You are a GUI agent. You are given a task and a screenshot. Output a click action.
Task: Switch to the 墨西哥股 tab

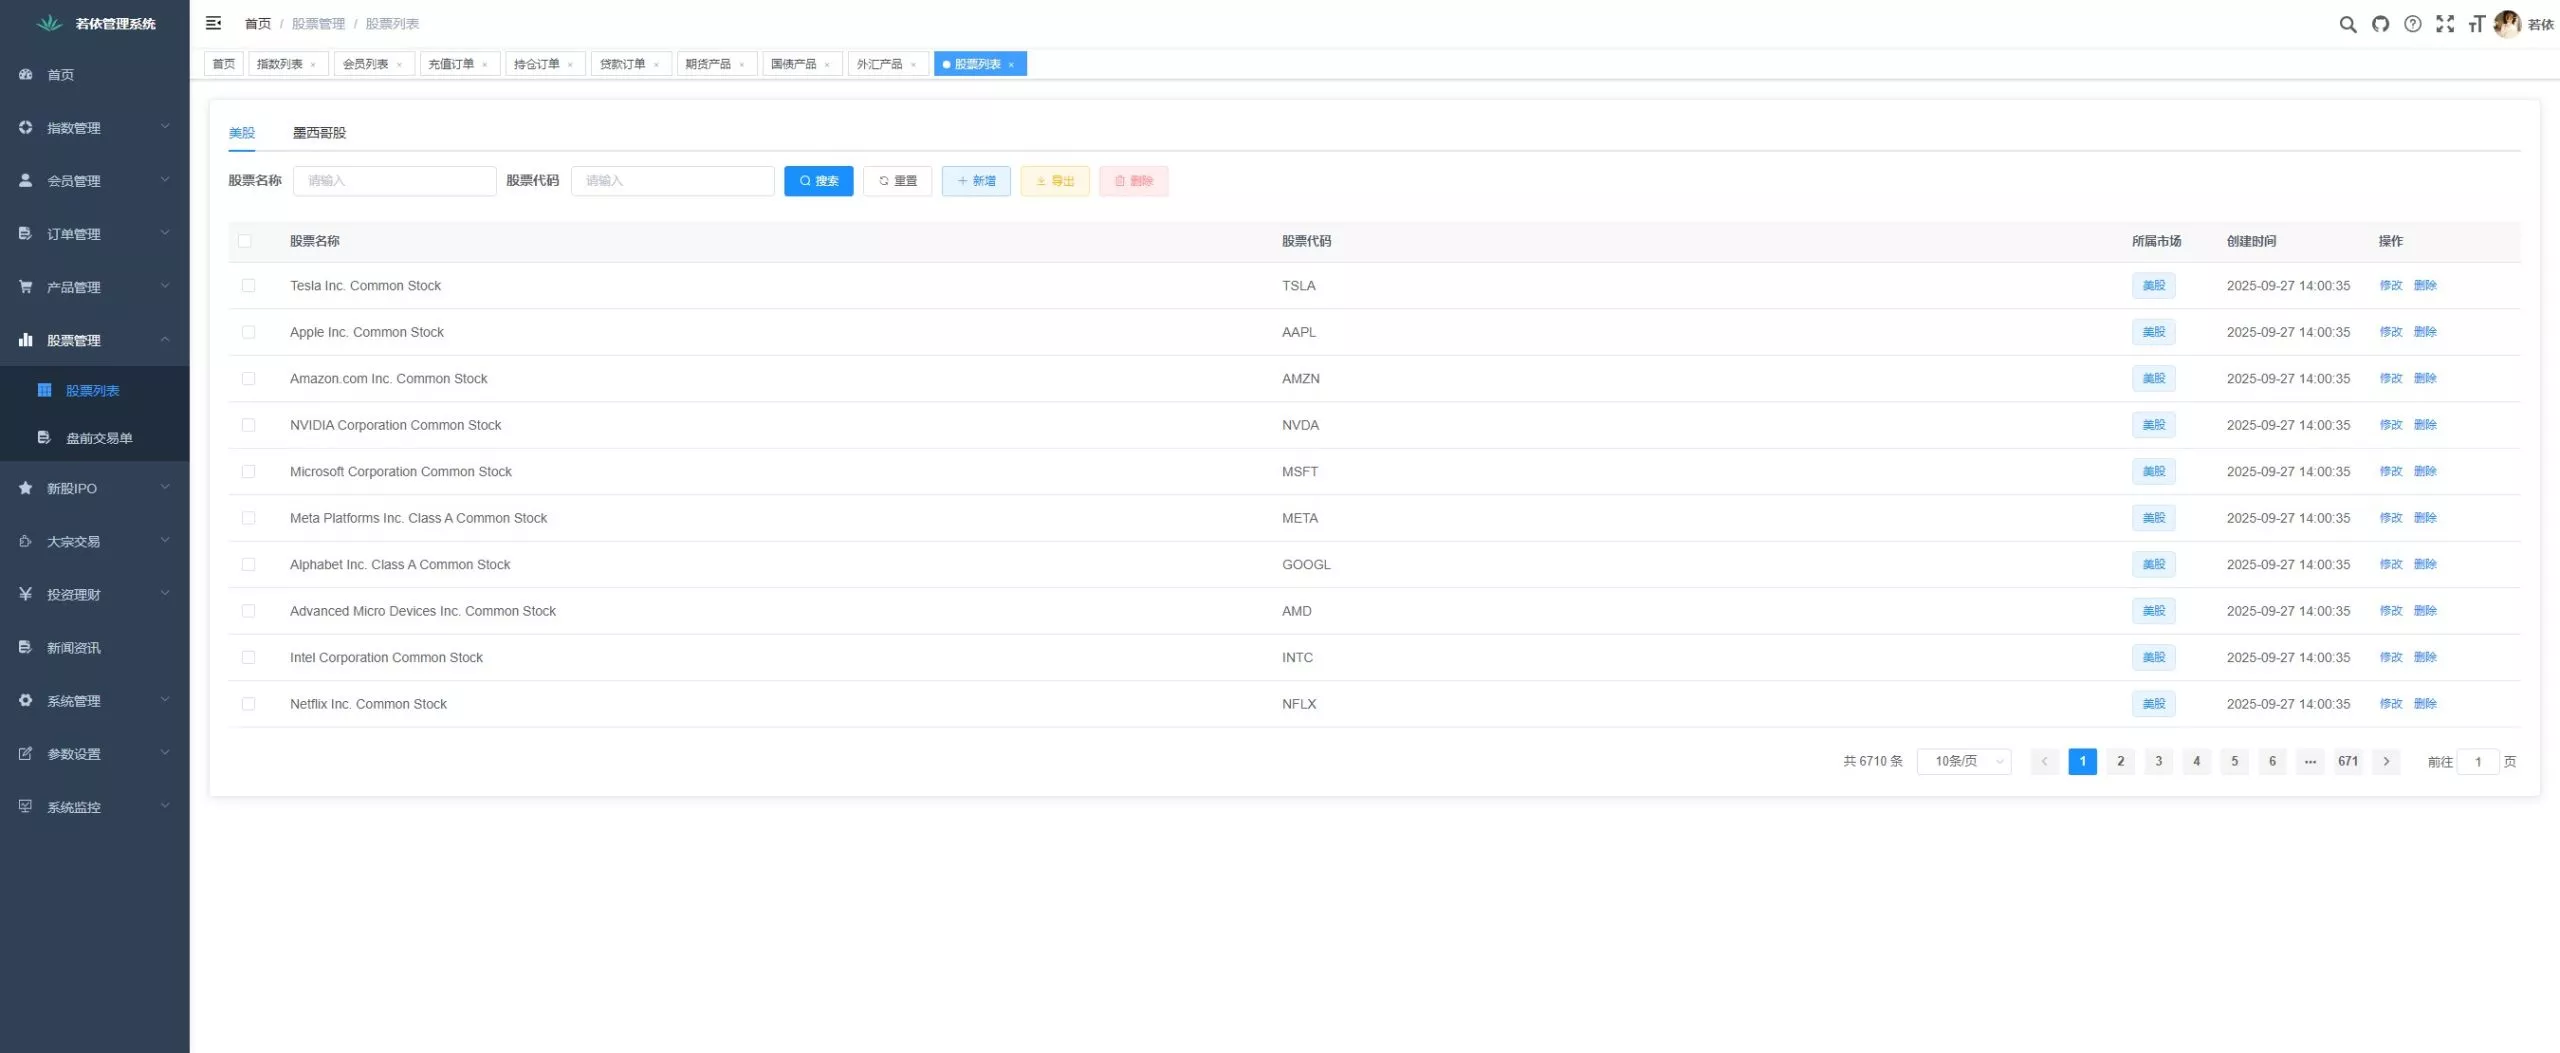(319, 133)
